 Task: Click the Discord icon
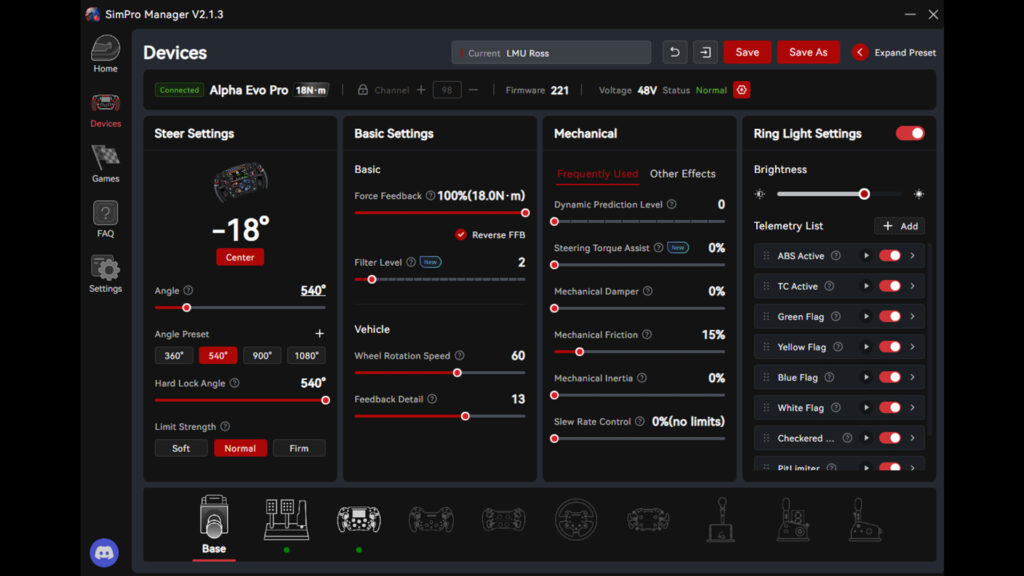[x=104, y=552]
